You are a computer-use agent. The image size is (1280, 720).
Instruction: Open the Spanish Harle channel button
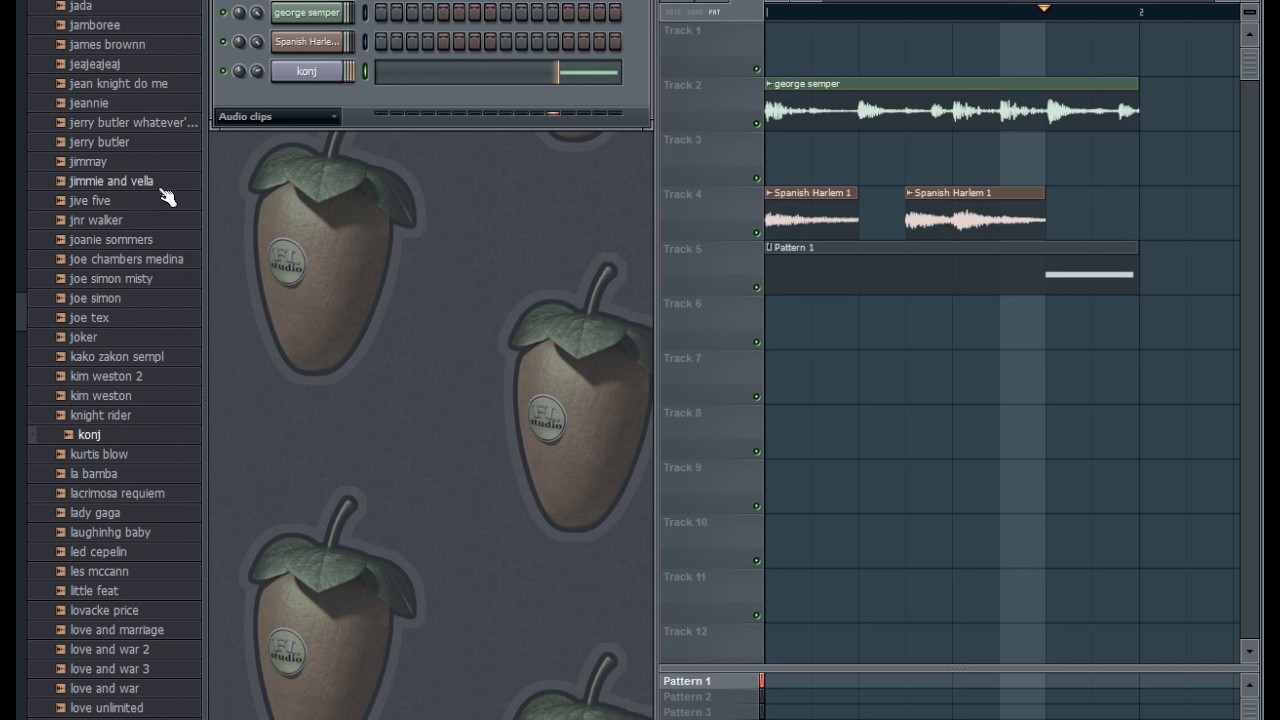tap(307, 42)
